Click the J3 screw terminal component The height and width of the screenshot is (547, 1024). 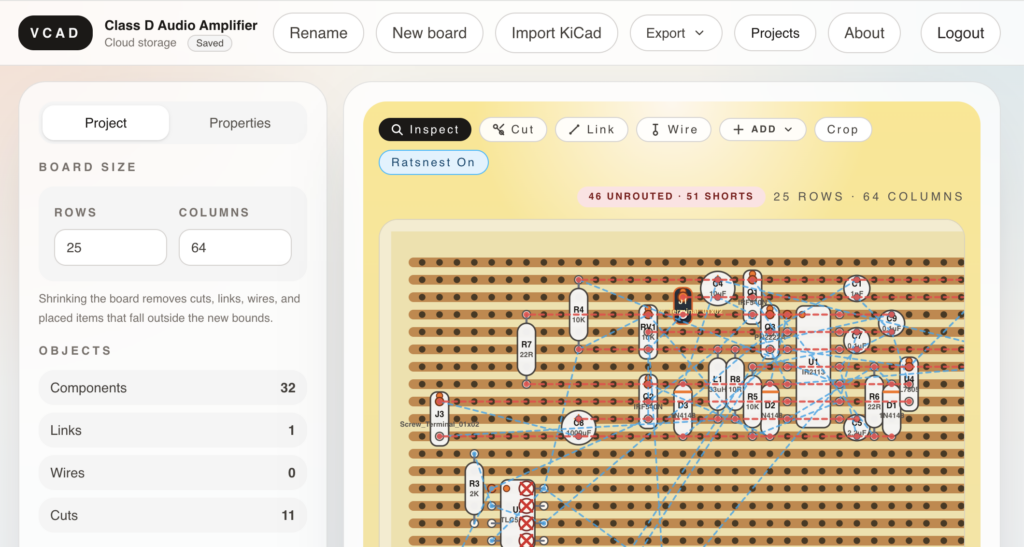coord(439,414)
